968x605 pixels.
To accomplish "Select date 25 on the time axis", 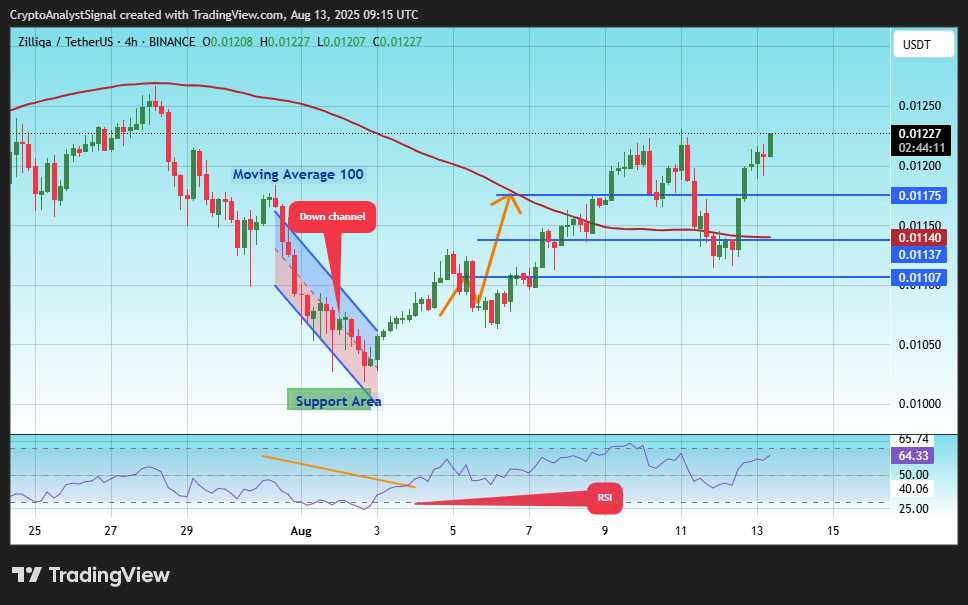I will [35, 530].
